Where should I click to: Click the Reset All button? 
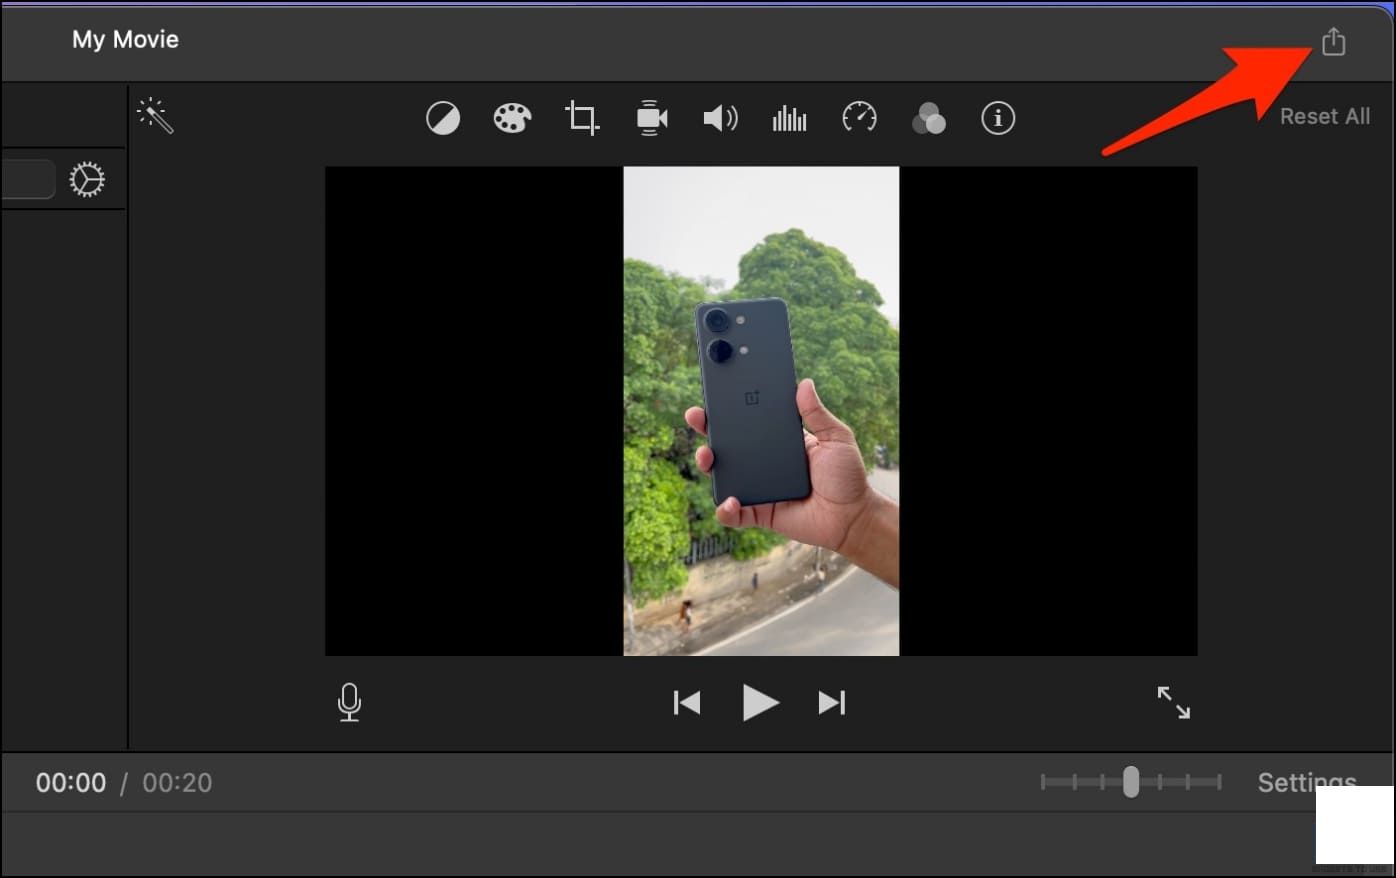point(1325,116)
